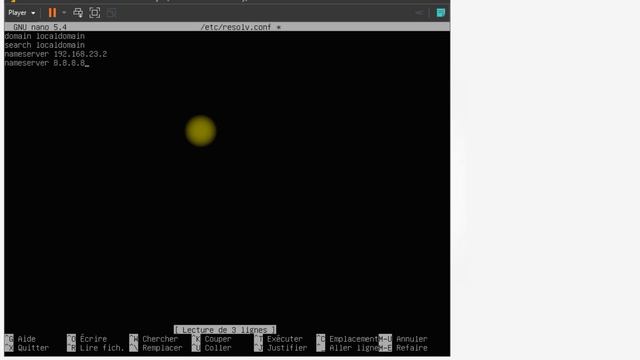Screen dimensions: 640x360
Task: Click the ^W Chercher shortcut hint
Action: pyautogui.click(x=154, y=339)
